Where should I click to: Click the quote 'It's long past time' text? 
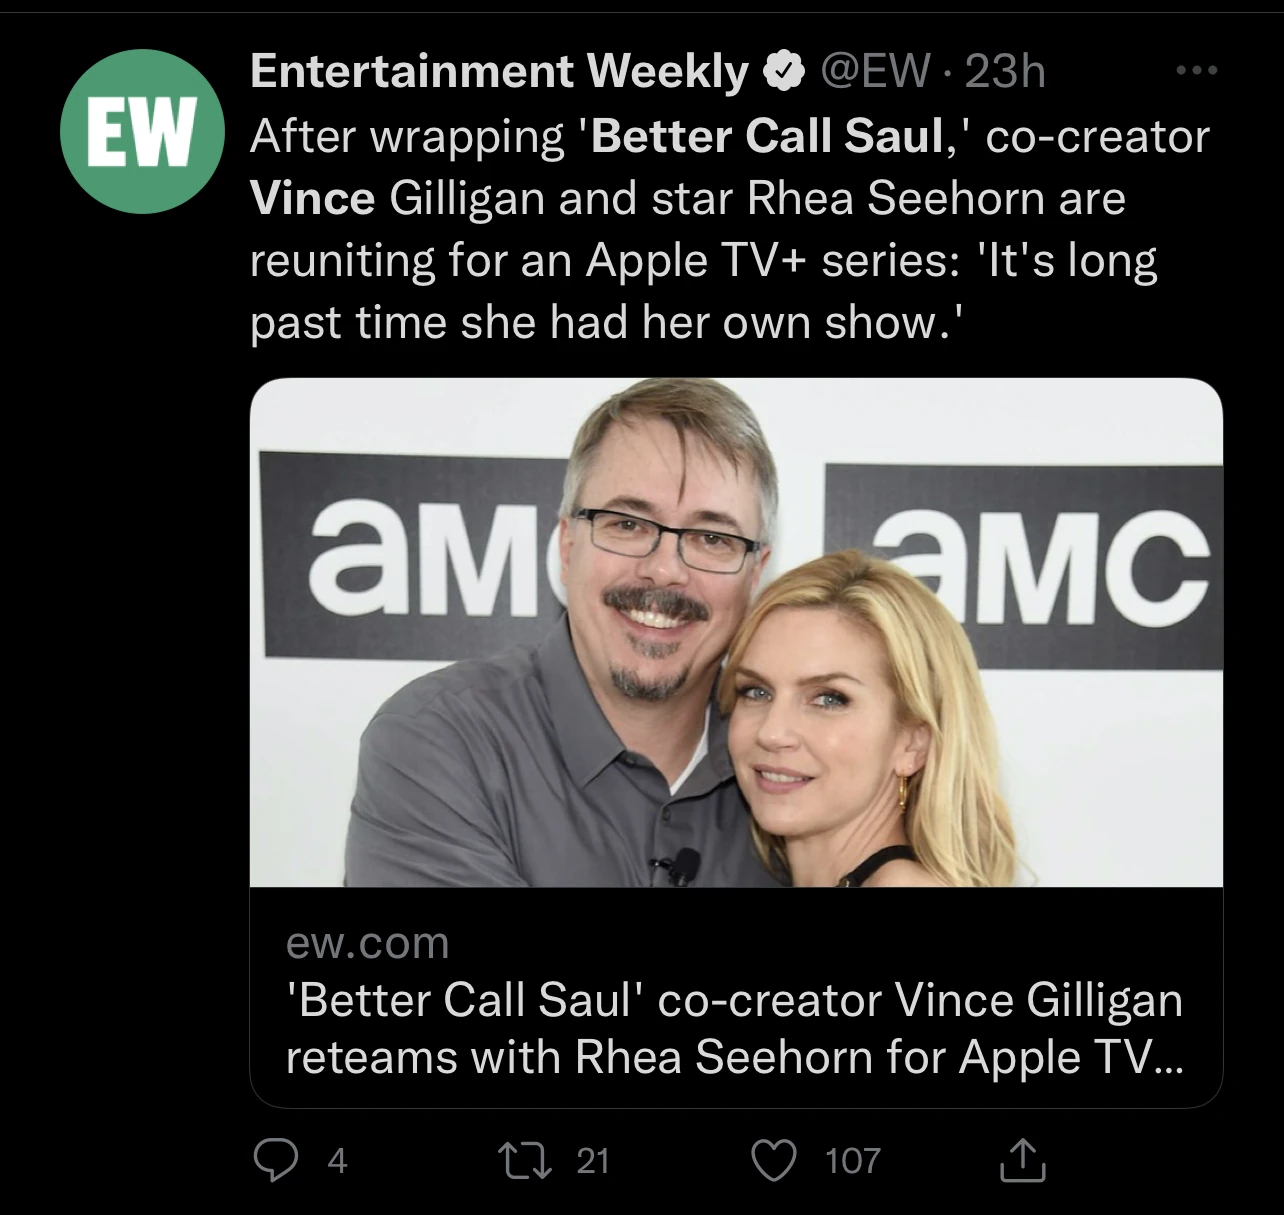click(1071, 260)
